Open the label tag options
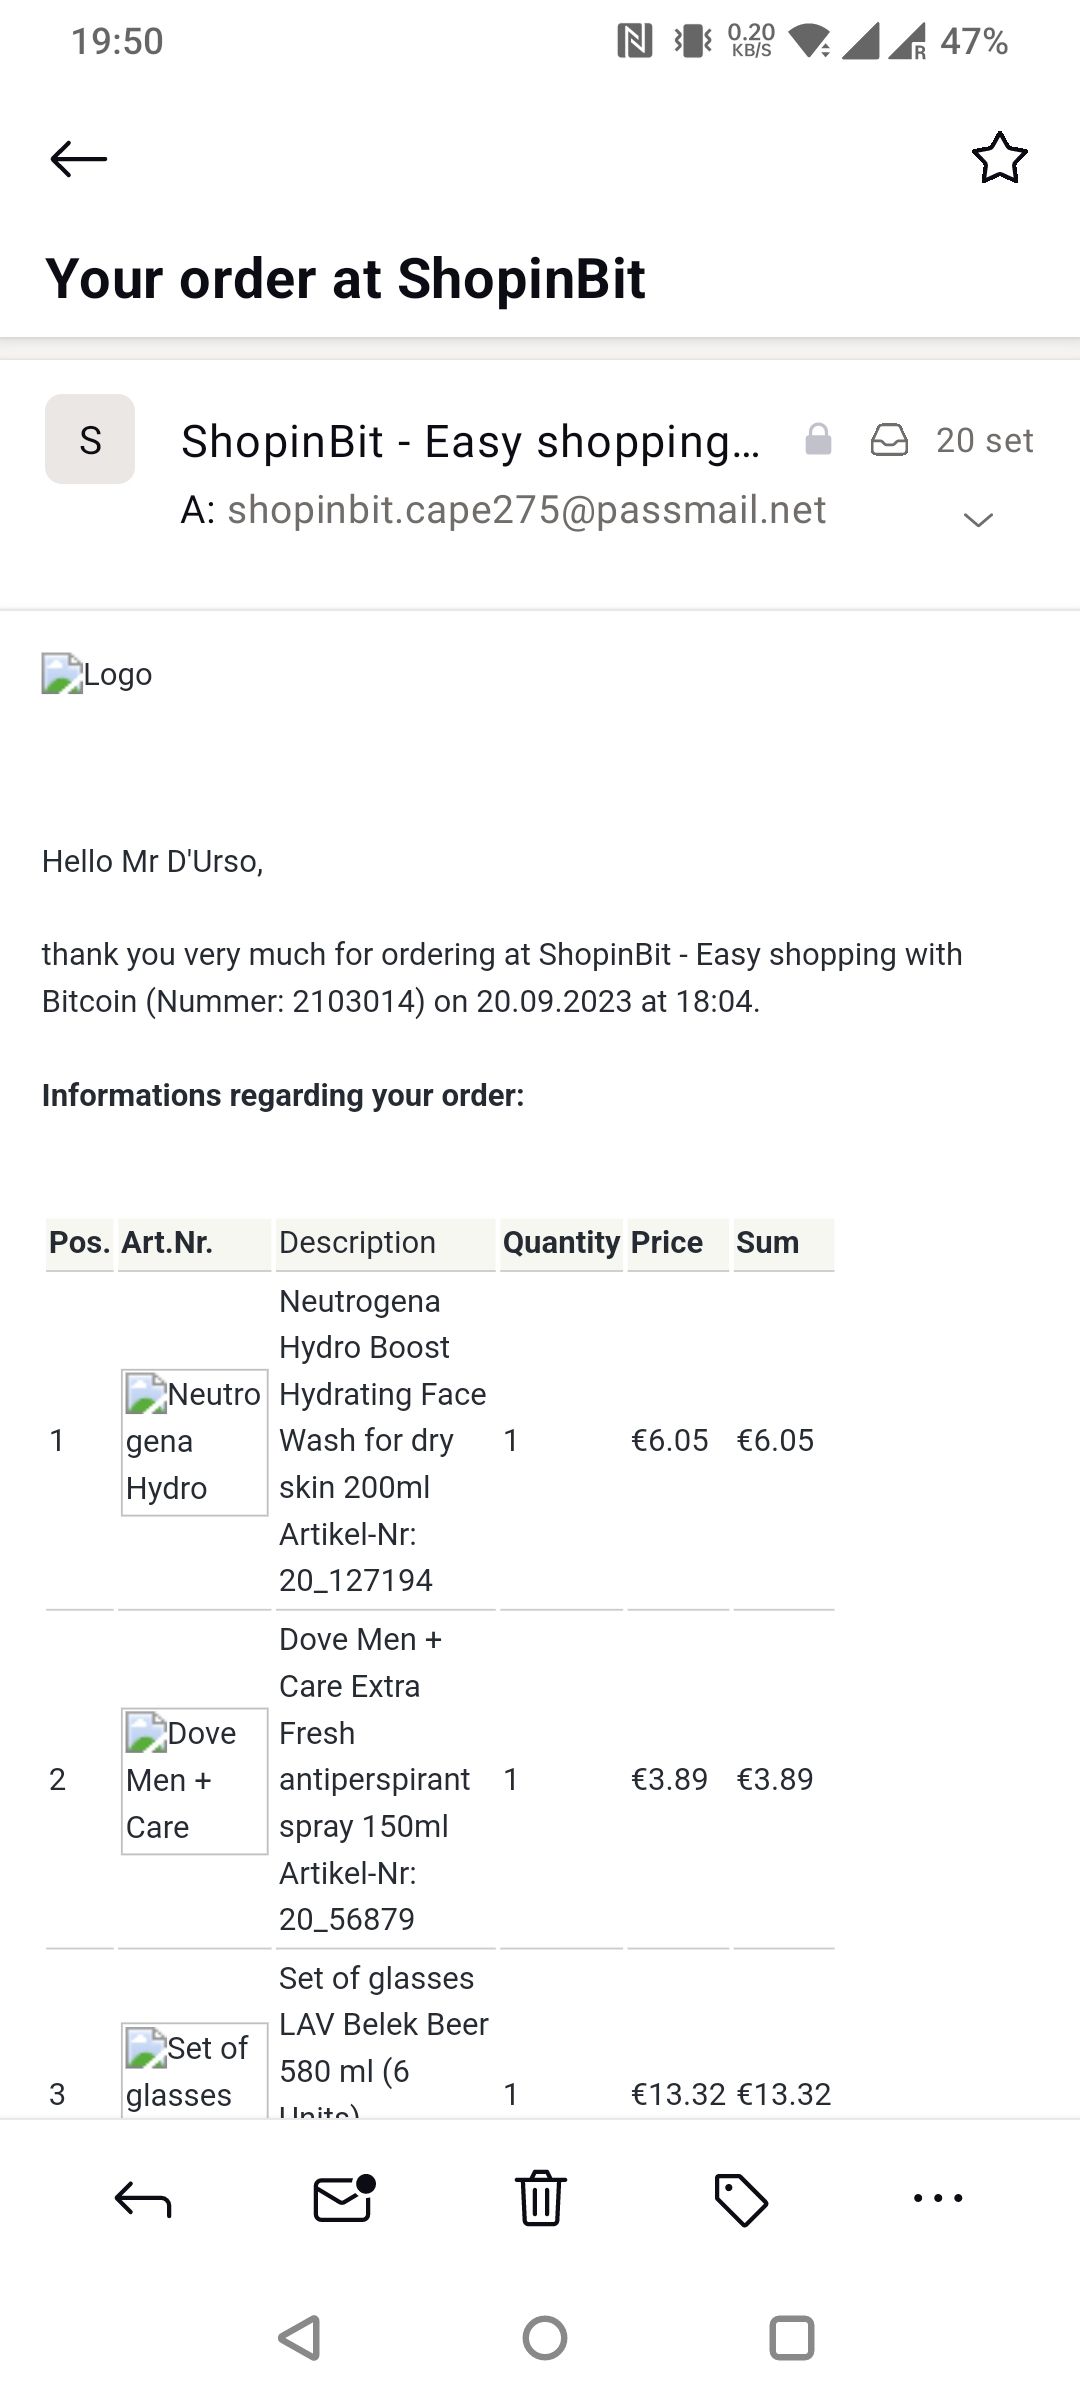The width and height of the screenshot is (1080, 2400). pyautogui.click(x=740, y=2198)
